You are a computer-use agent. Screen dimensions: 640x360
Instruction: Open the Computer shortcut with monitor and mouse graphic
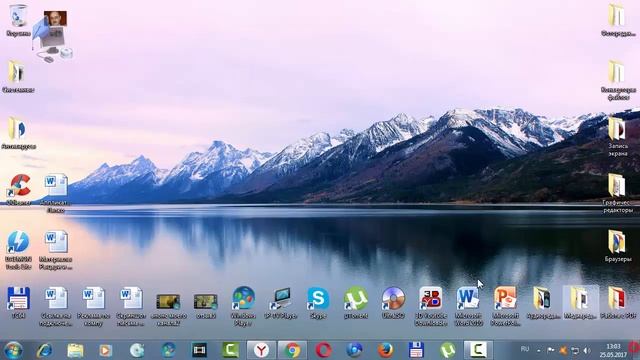tap(54, 36)
